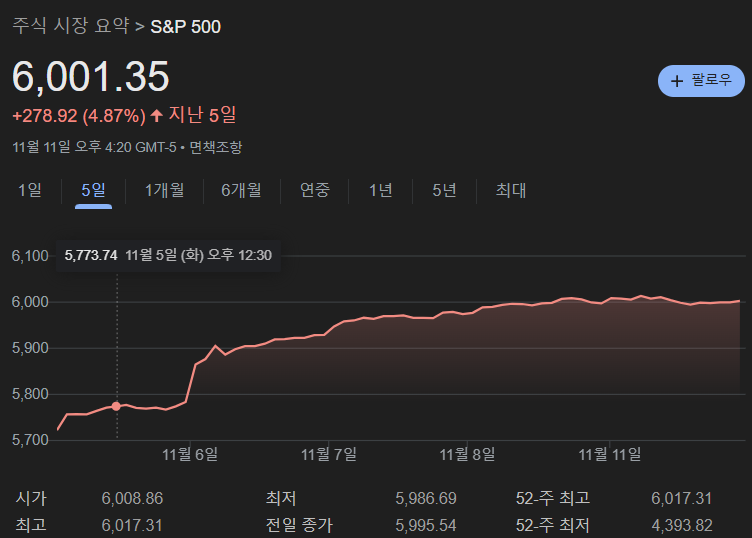Click the pink data point marker on the chart
This screenshot has width=752, height=538.
click(117, 406)
